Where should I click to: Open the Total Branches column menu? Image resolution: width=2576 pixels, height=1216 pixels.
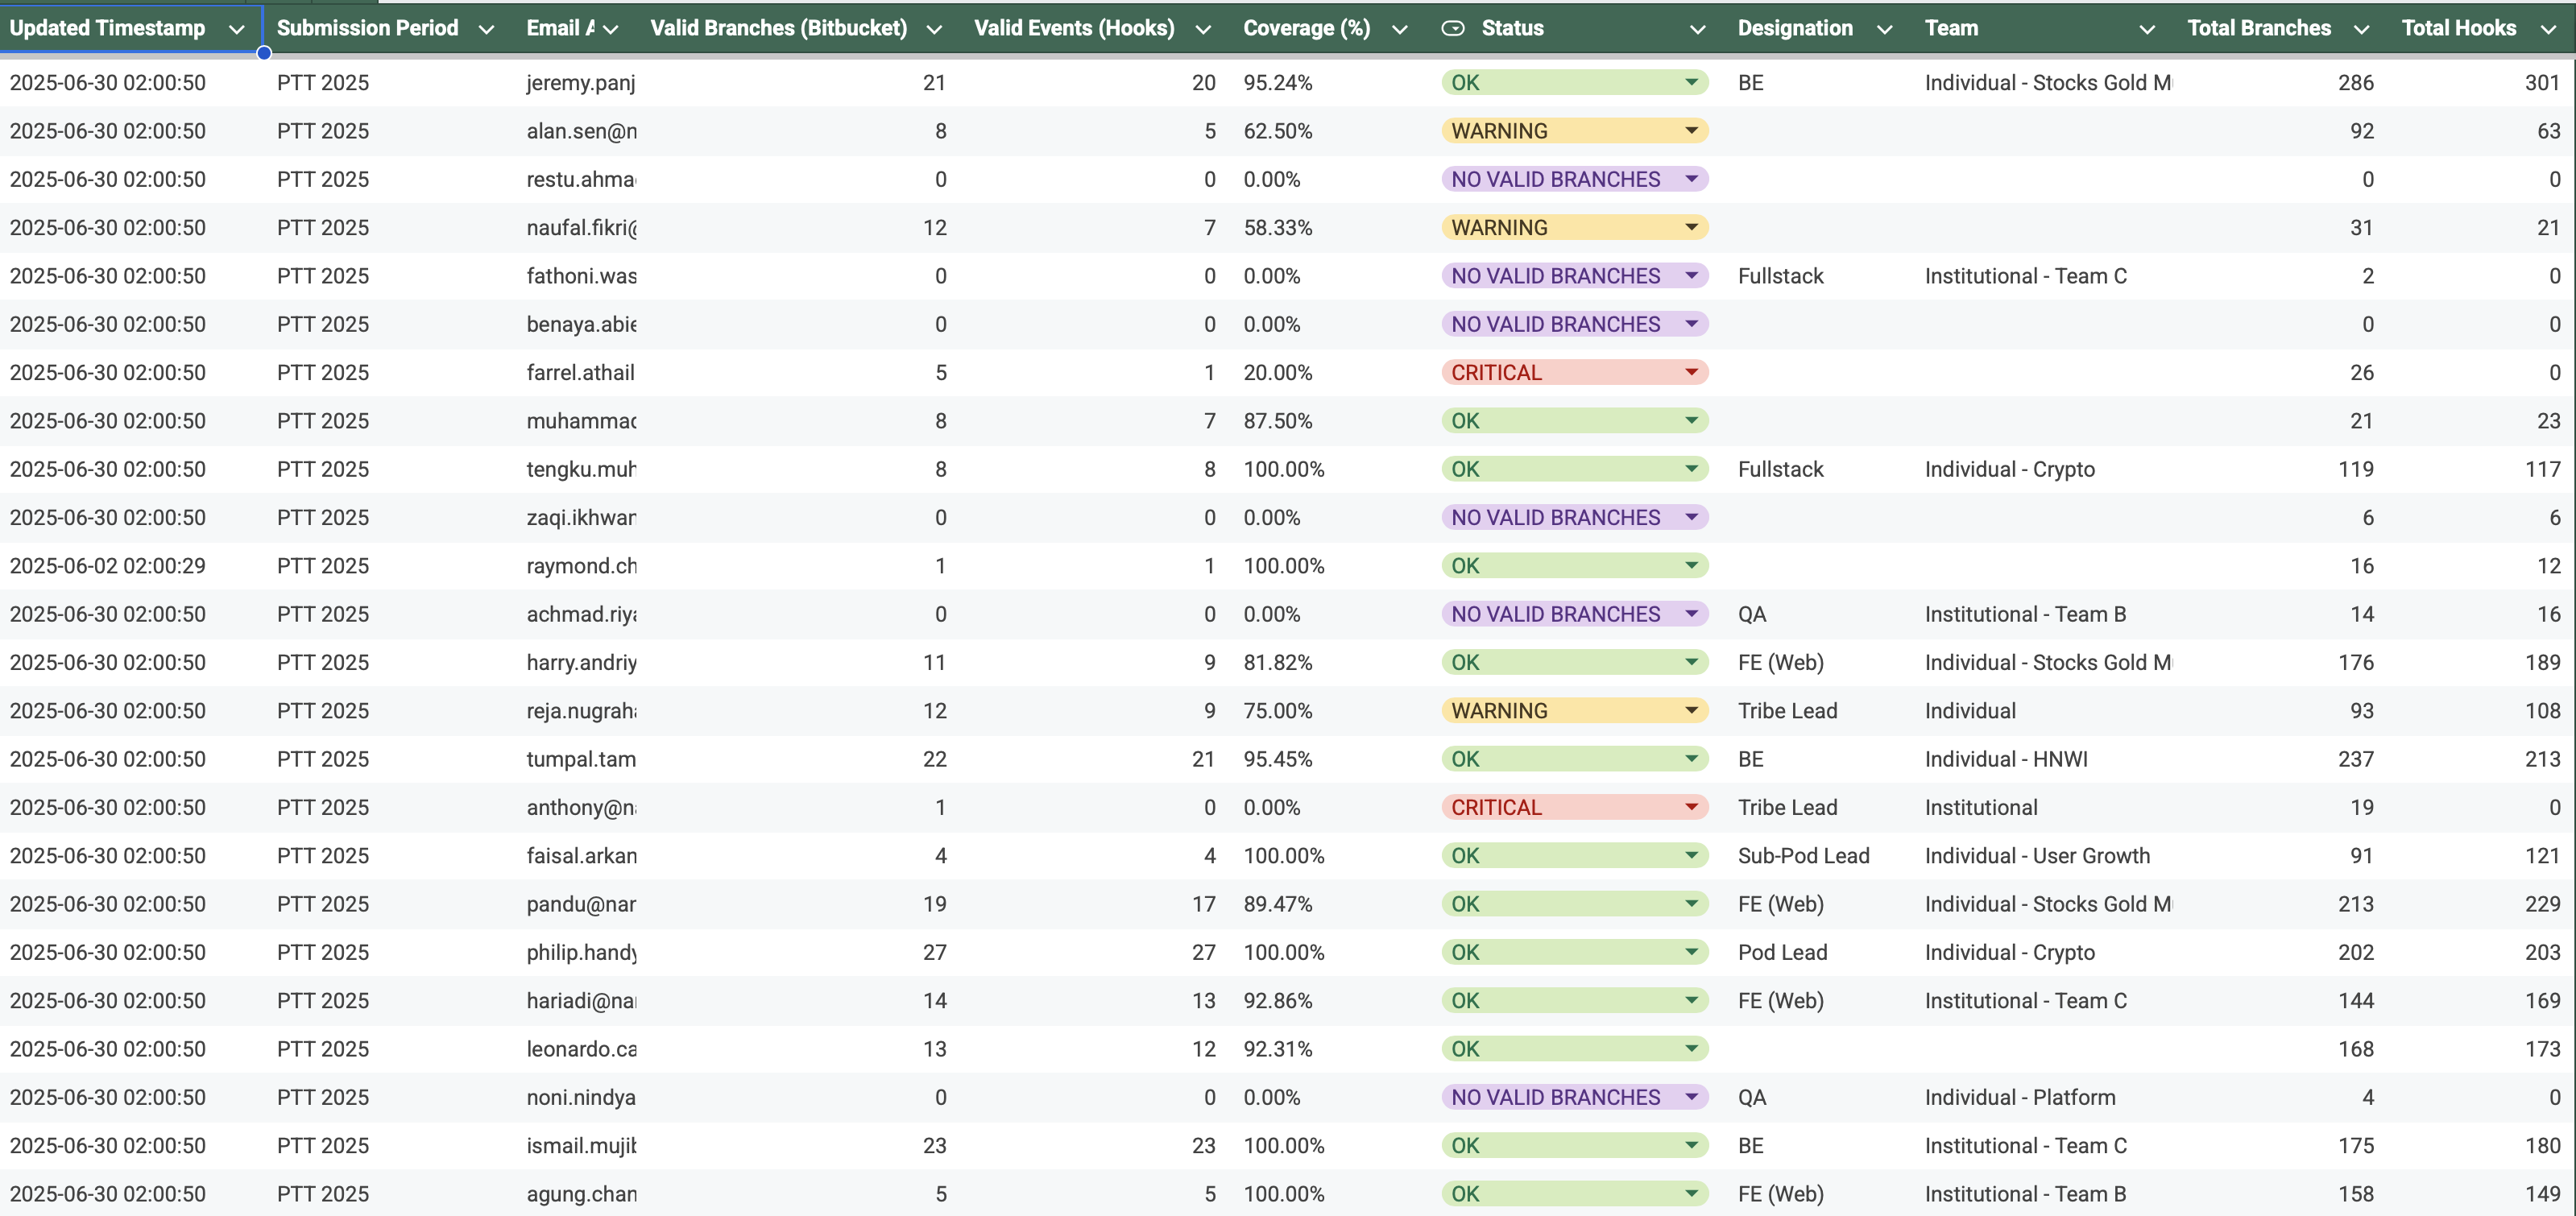(2361, 28)
